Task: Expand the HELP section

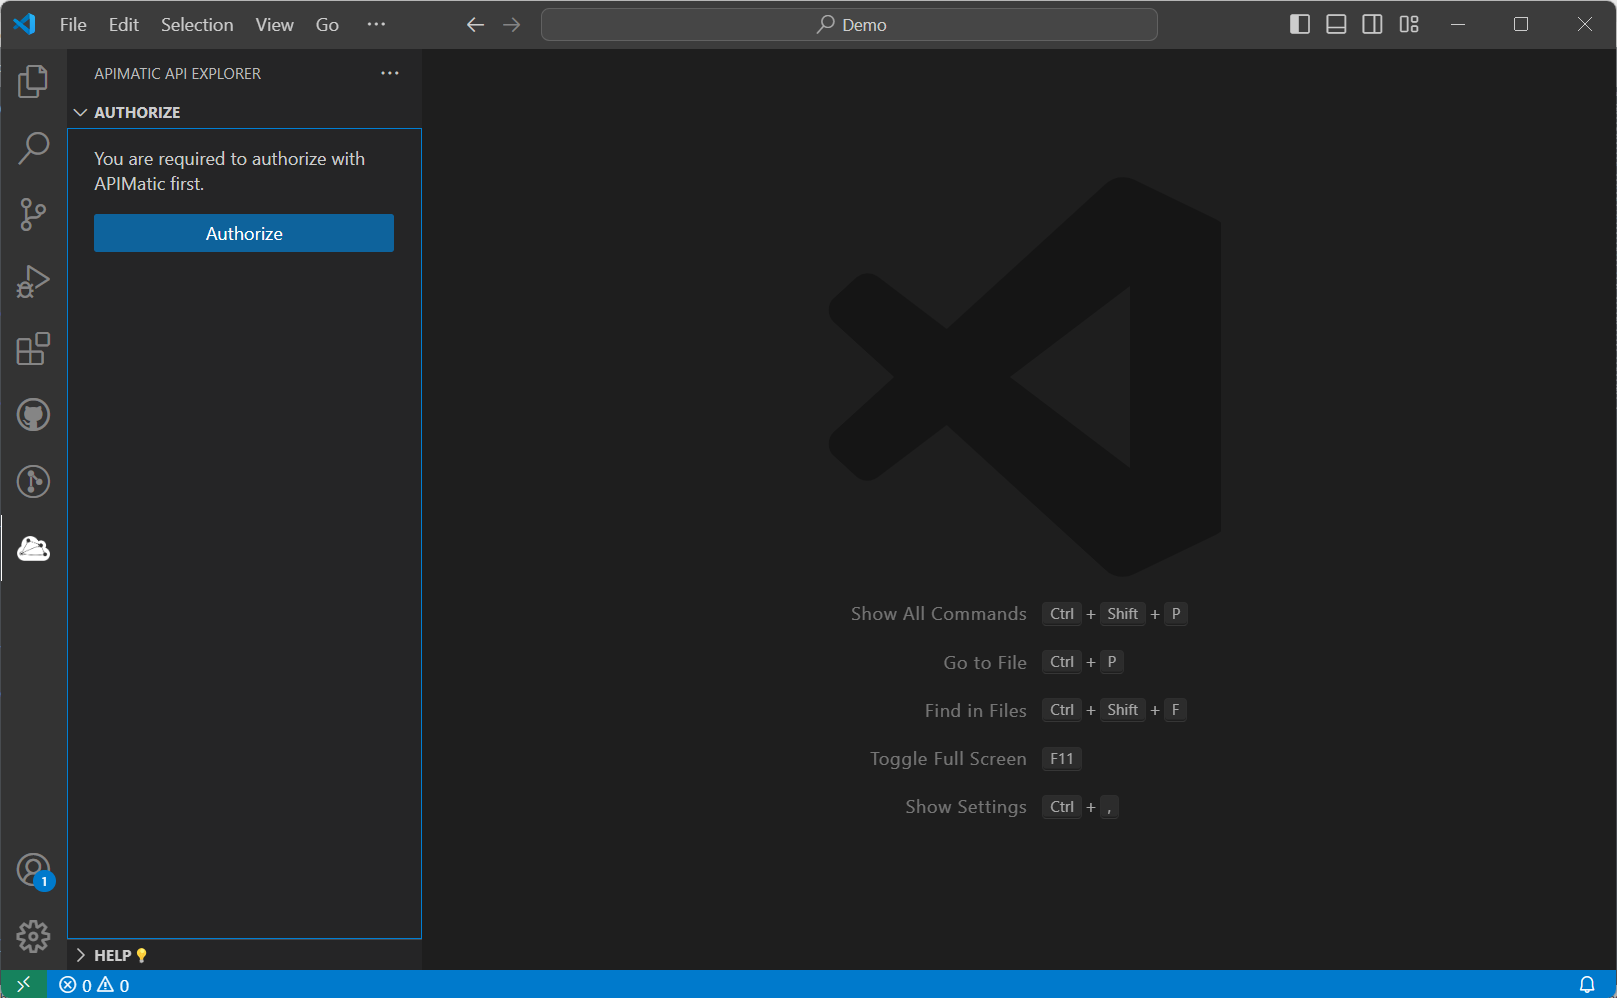Action: coord(244,955)
